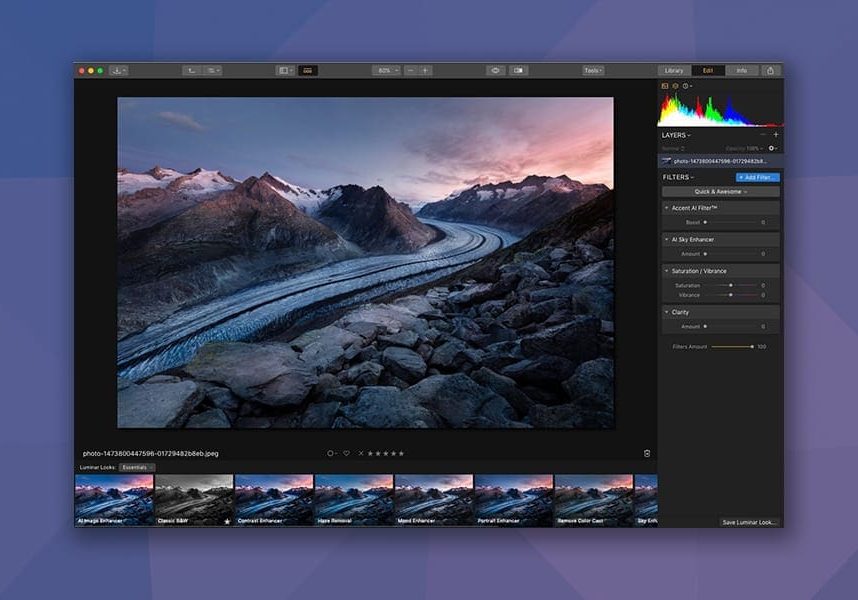The width and height of the screenshot is (858, 600).
Task: Open the history list dropdown
Action: [212, 71]
